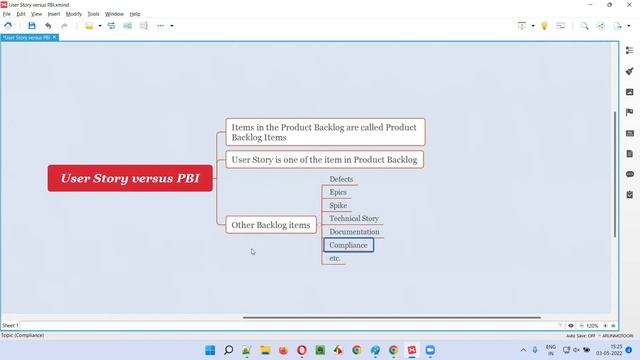Select the etc. subtopic
Viewport: 640px width, 360px height.
click(335, 258)
